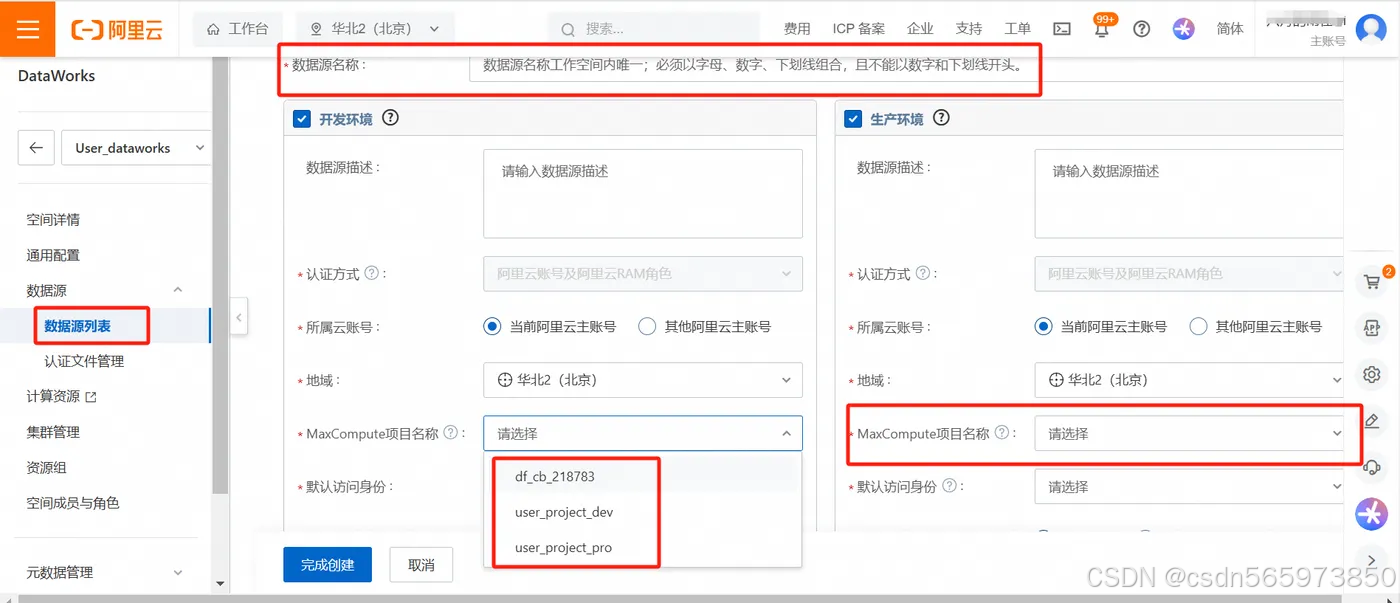Switch language with 简体 in top bar
This screenshot has height=603, width=1400.
point(1230,29)
